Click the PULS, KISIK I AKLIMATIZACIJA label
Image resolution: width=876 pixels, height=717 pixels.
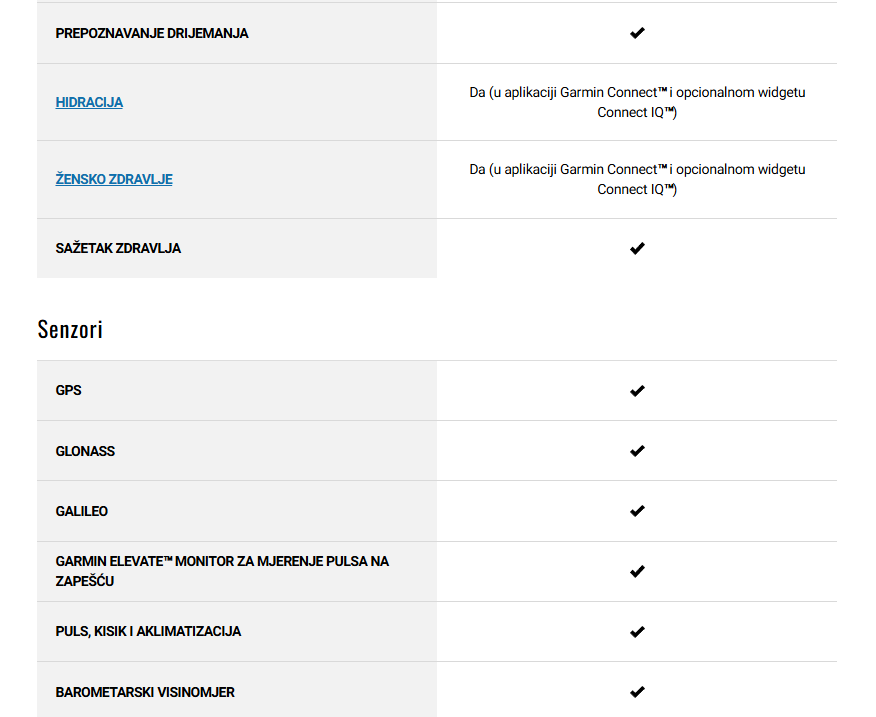(x=148, y=631)
